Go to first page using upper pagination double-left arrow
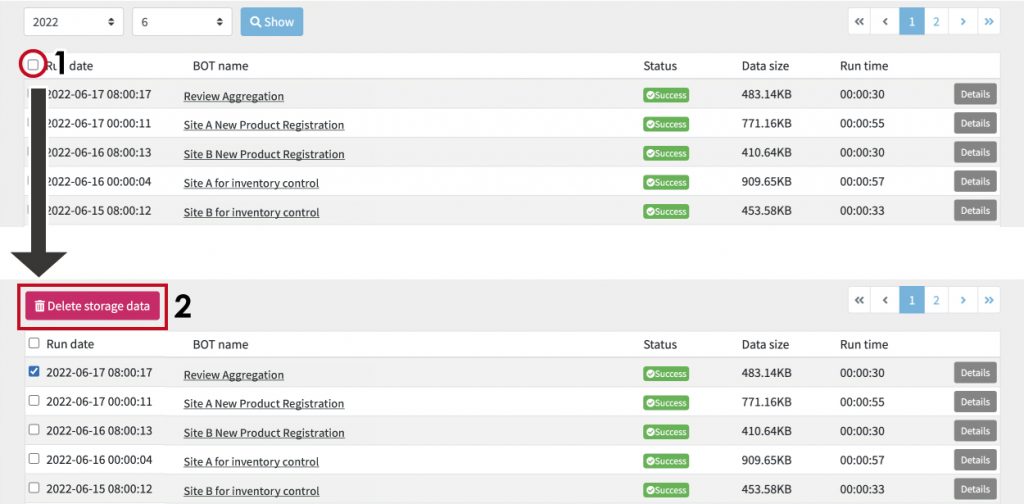 click(x=859, y=21)
